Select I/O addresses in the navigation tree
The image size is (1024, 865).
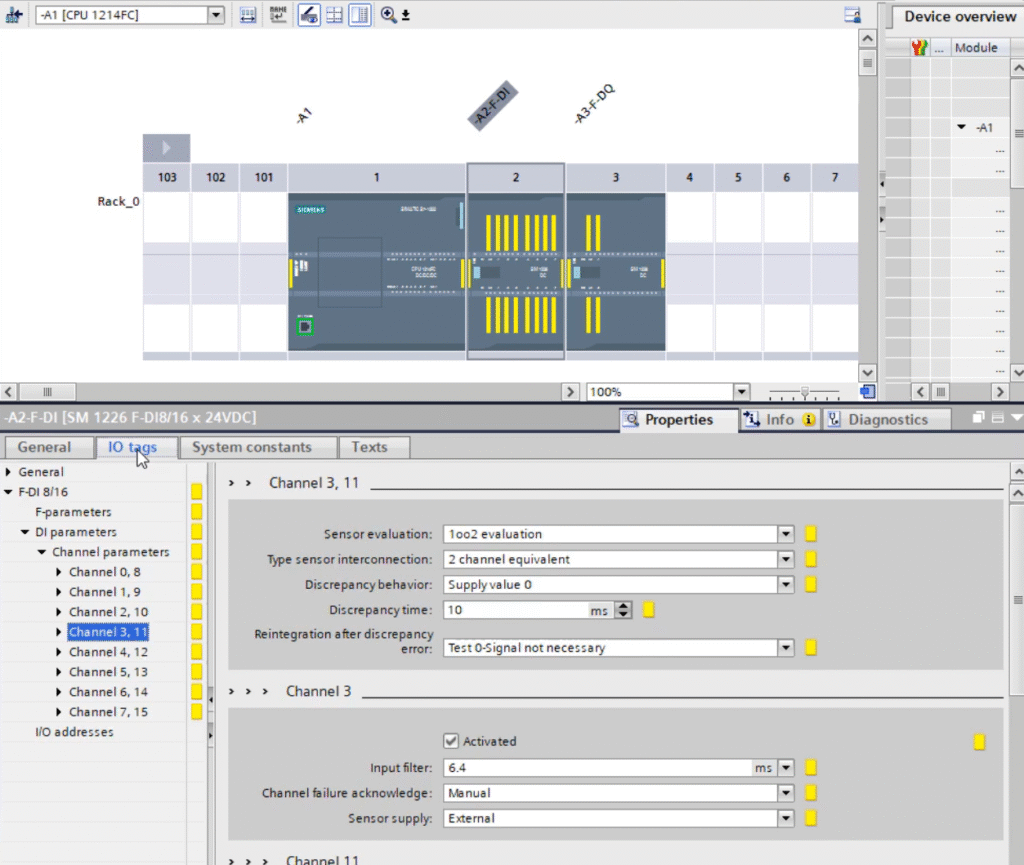click(74, 732)
